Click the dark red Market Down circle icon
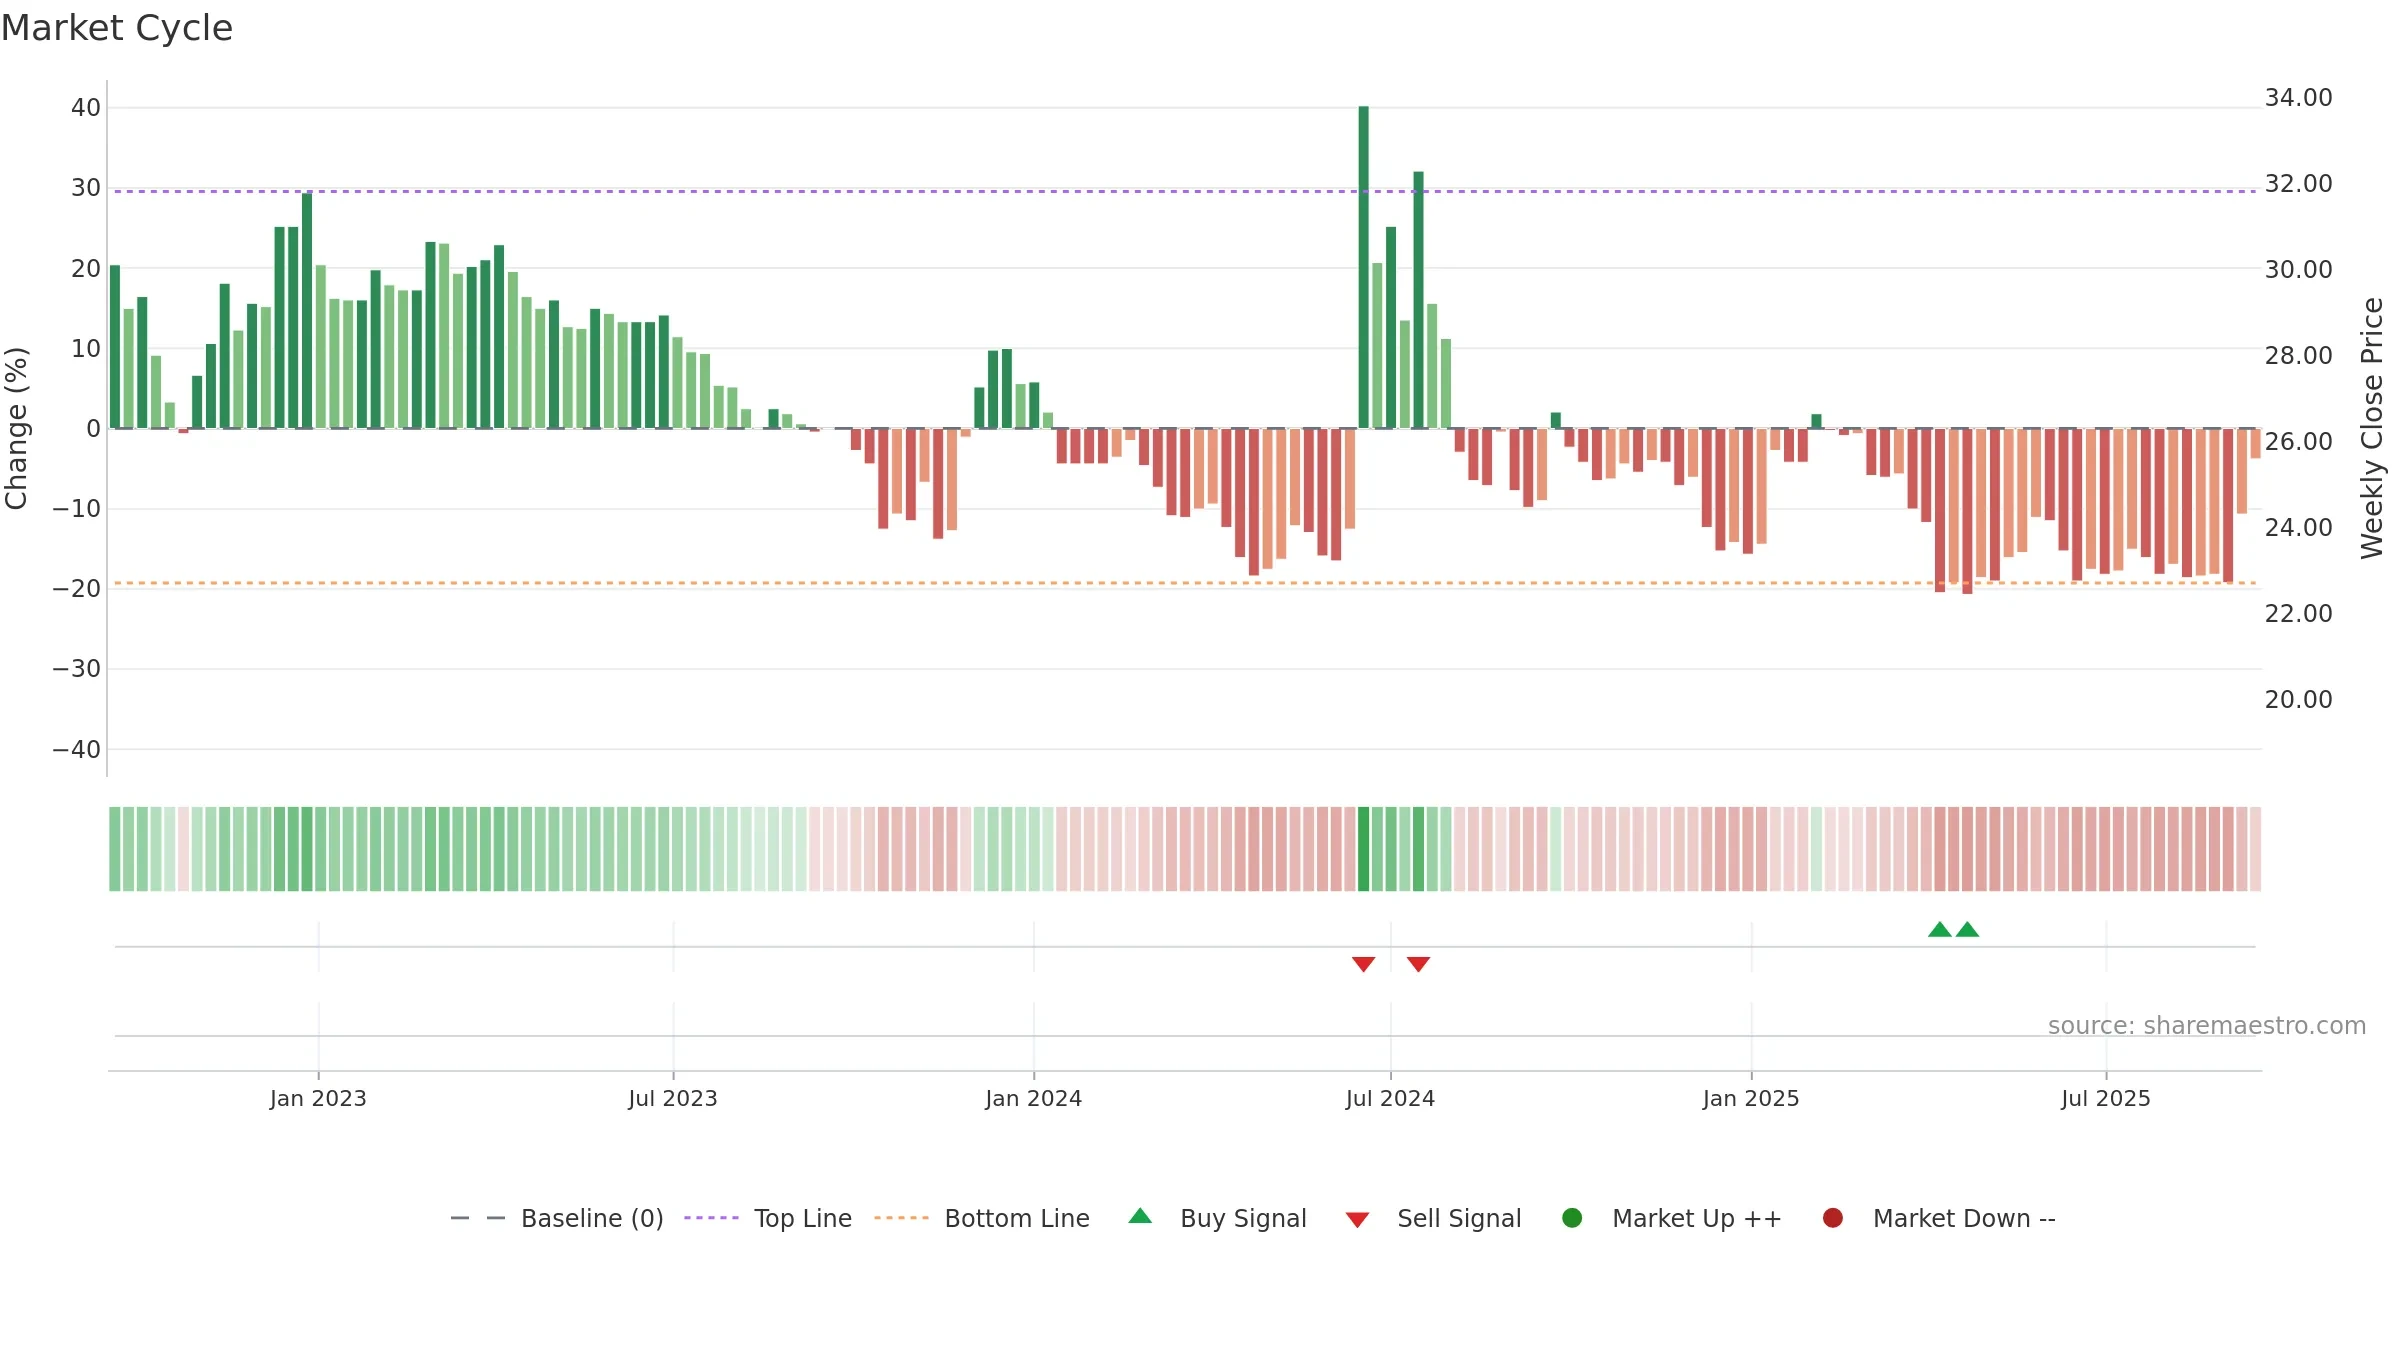 point(1833,1218)
